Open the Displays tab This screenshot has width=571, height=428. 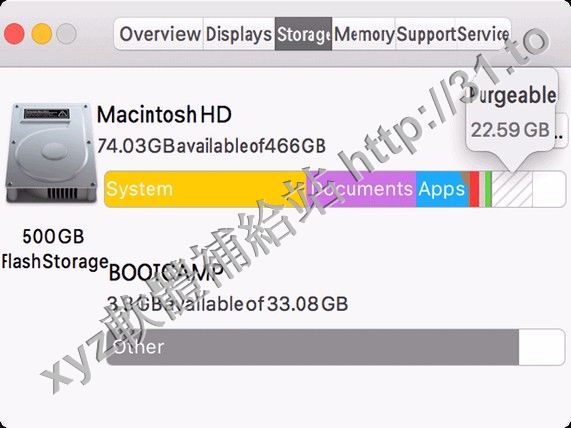[239, 34]
